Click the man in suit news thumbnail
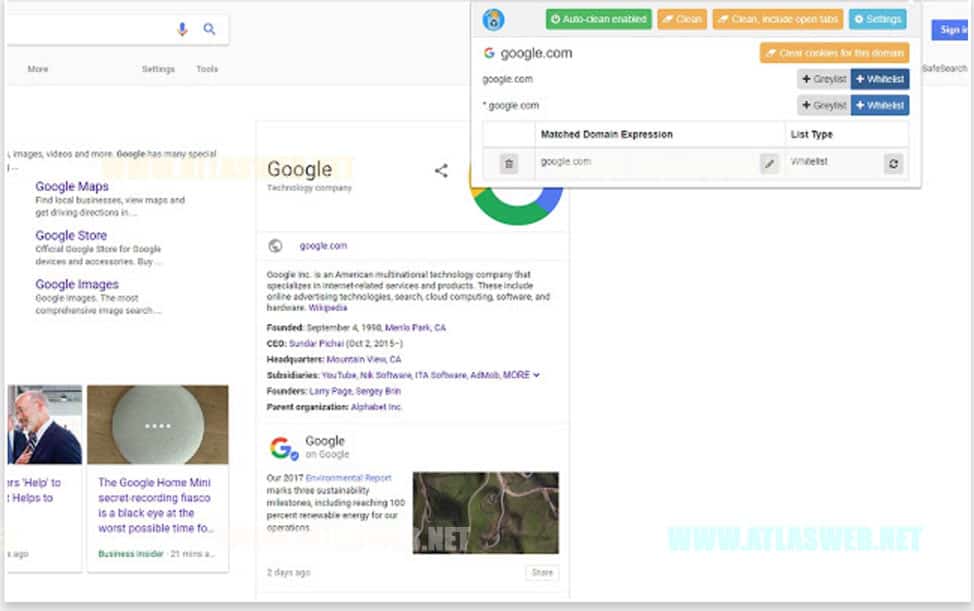 click(x=45, y=425)
